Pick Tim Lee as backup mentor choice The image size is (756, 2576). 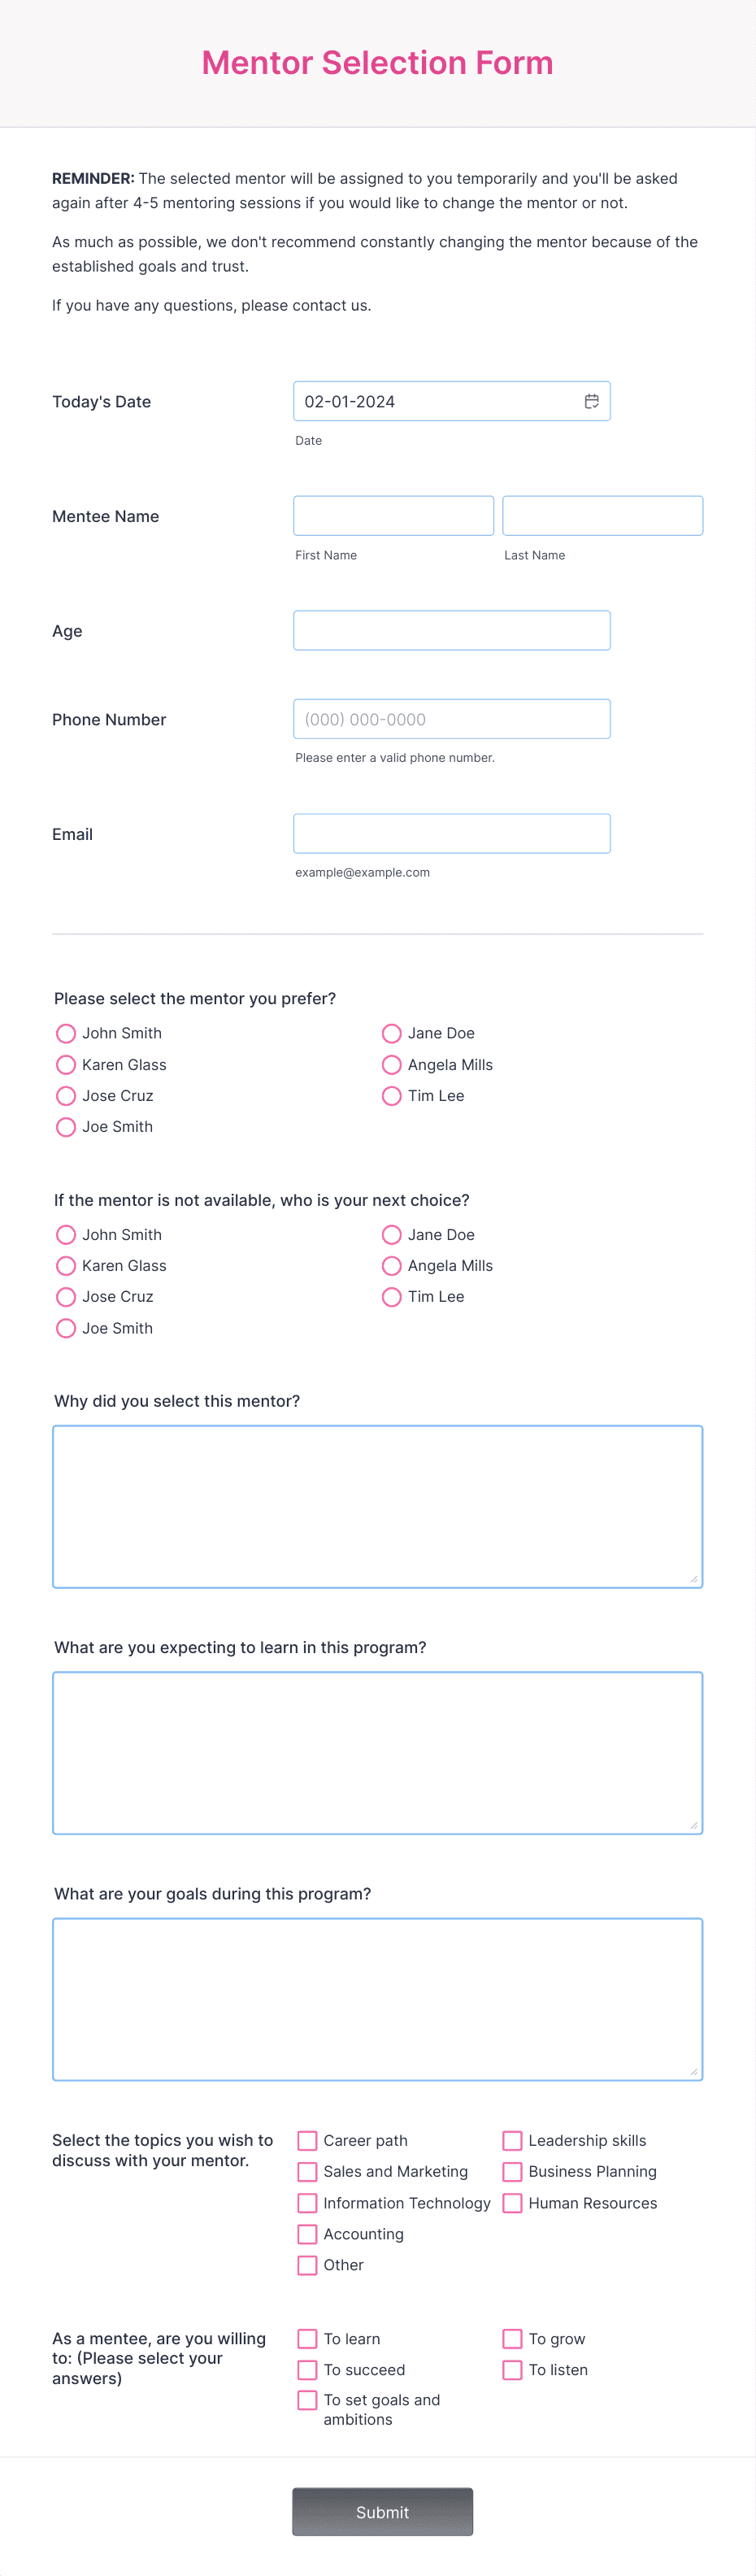[x=391, y=1296]
